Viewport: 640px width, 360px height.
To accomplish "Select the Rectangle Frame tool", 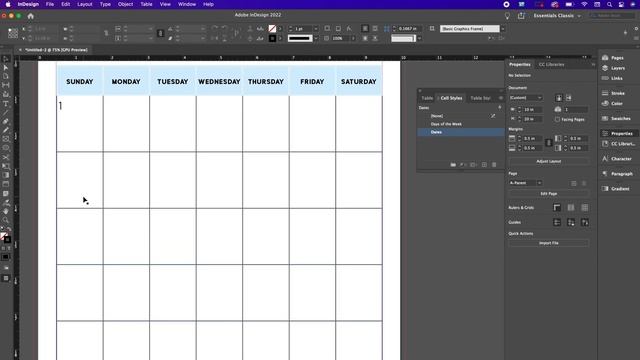I will pyautogui.click(x=6, y=139).
